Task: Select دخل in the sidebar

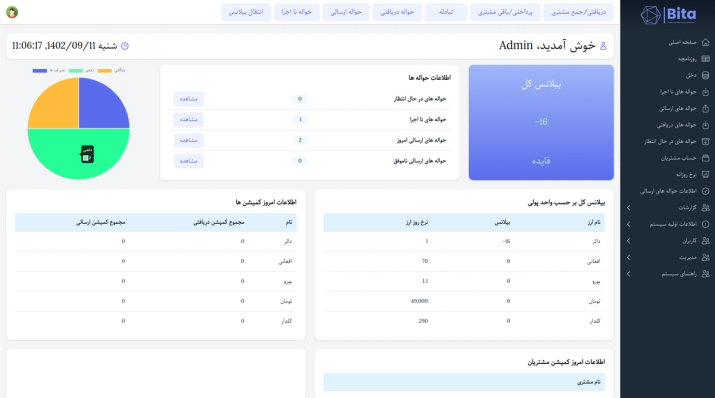Action: pyautogui.click(x=691, y=75)
